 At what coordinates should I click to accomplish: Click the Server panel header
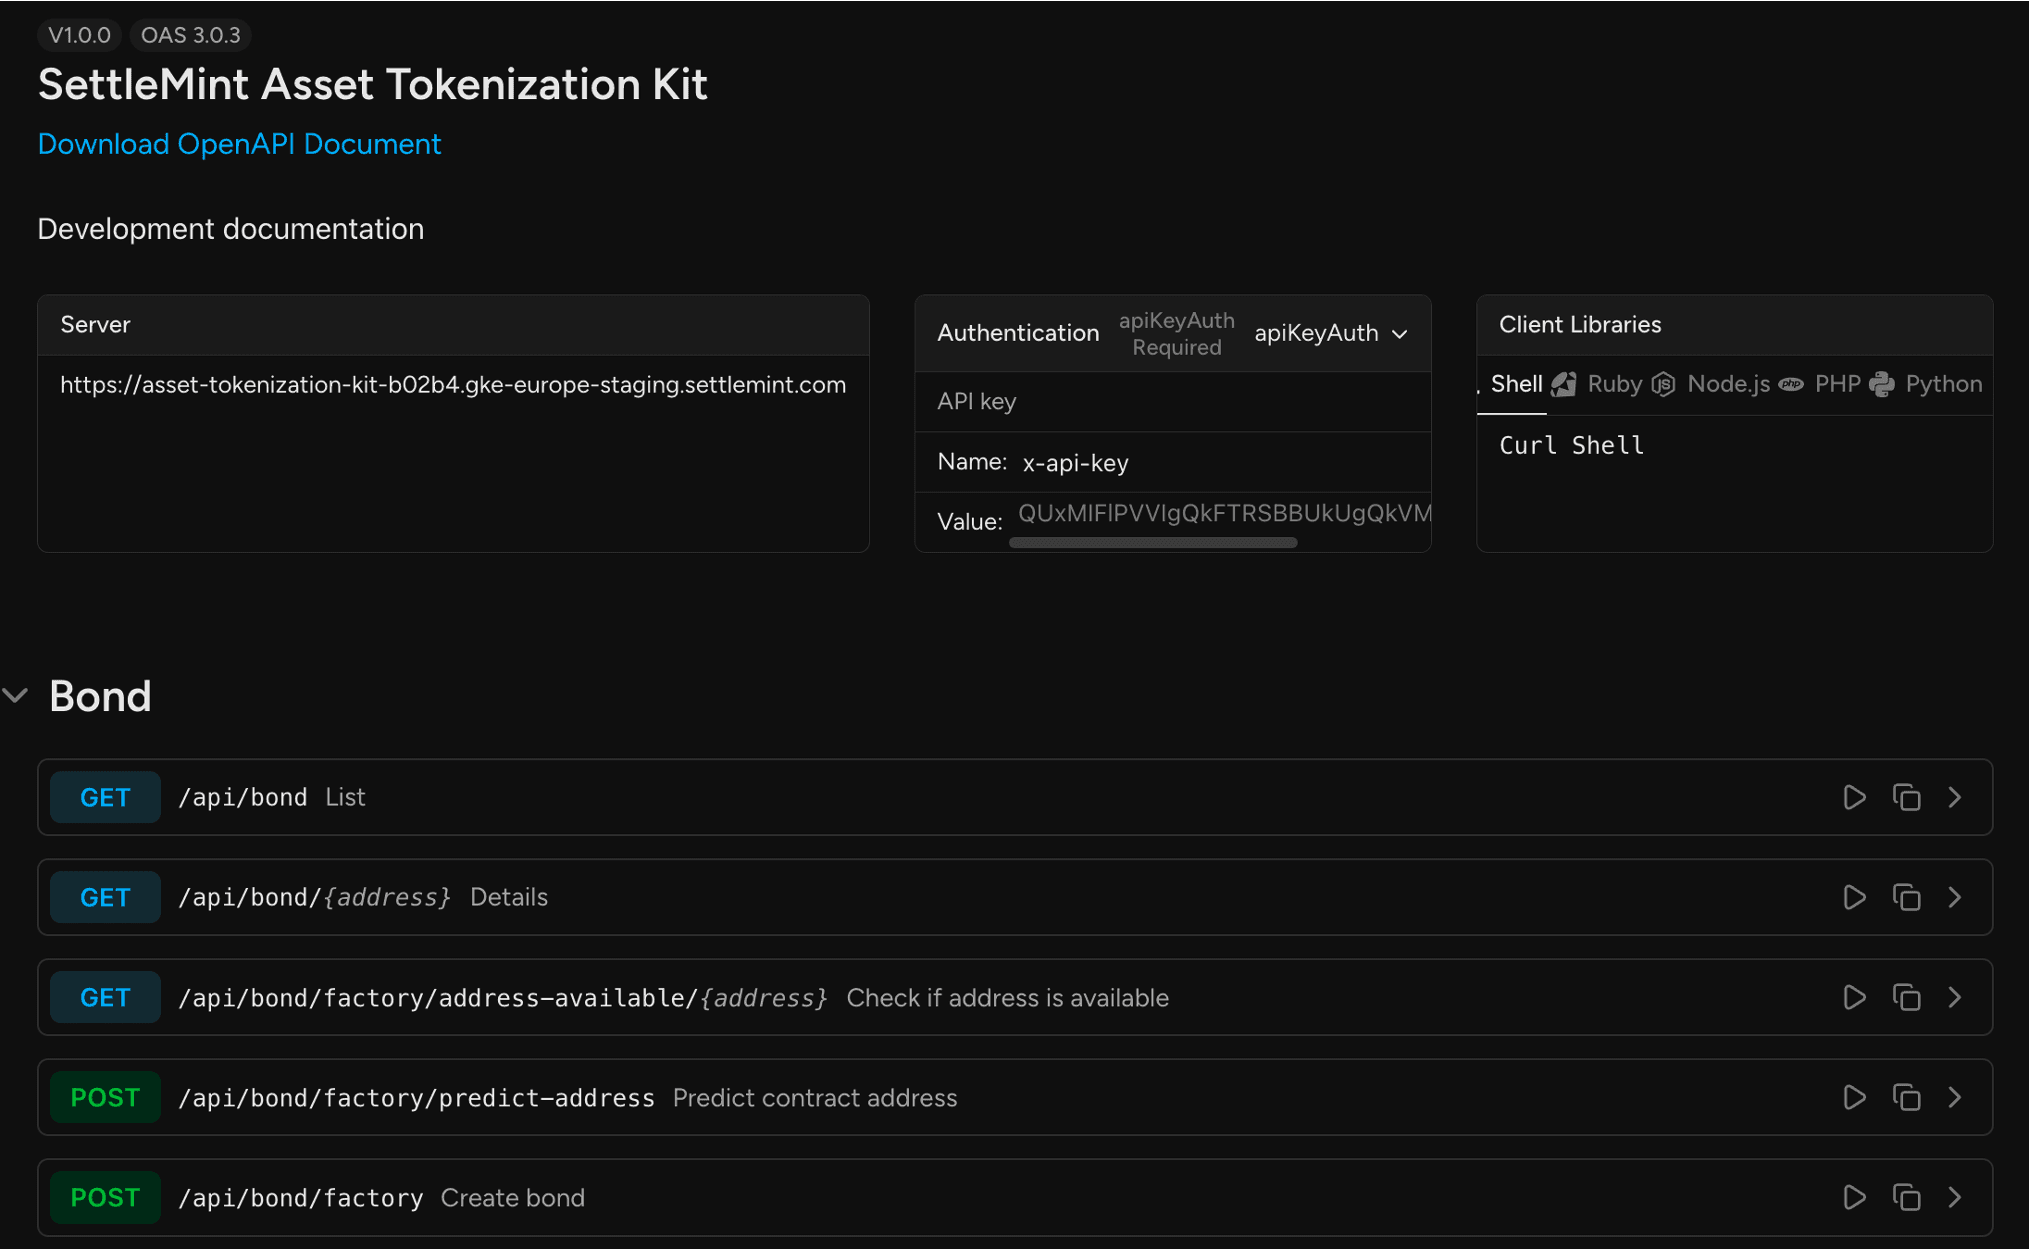click(453, 325)
